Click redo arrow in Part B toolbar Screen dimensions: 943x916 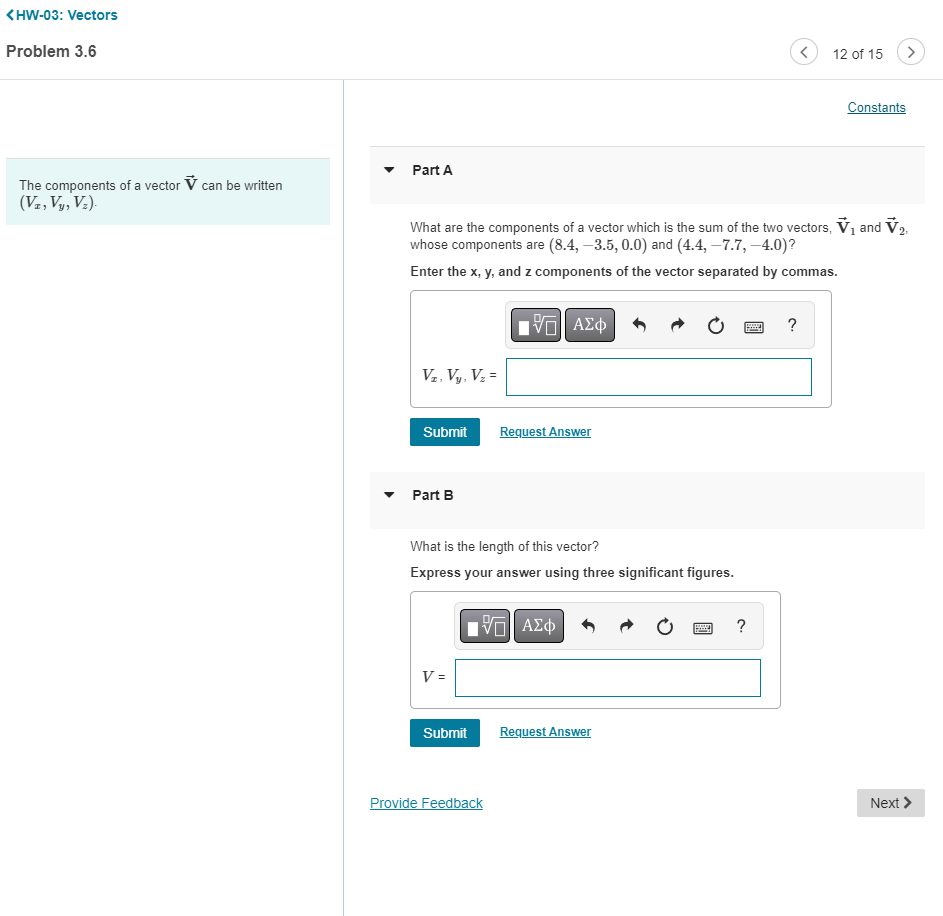[626, 626]
